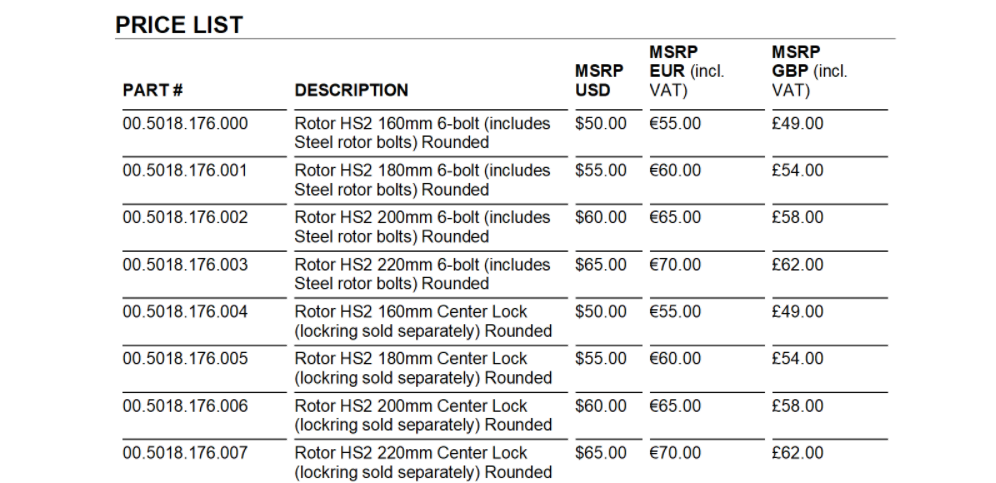Click the USD price for part 00.5018.176.003

click(x=601, y=265)
